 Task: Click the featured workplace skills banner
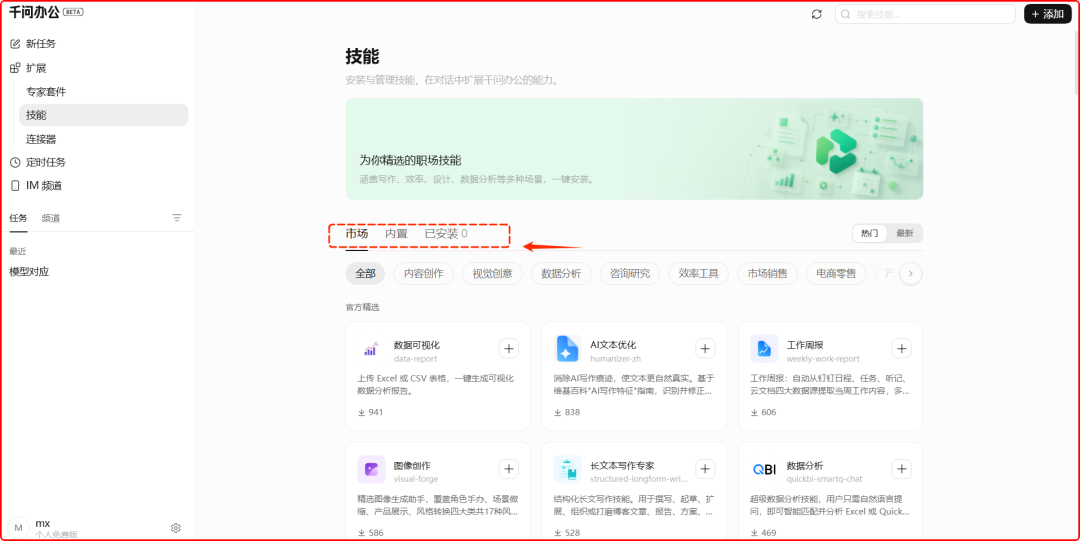tap(634, 149)
